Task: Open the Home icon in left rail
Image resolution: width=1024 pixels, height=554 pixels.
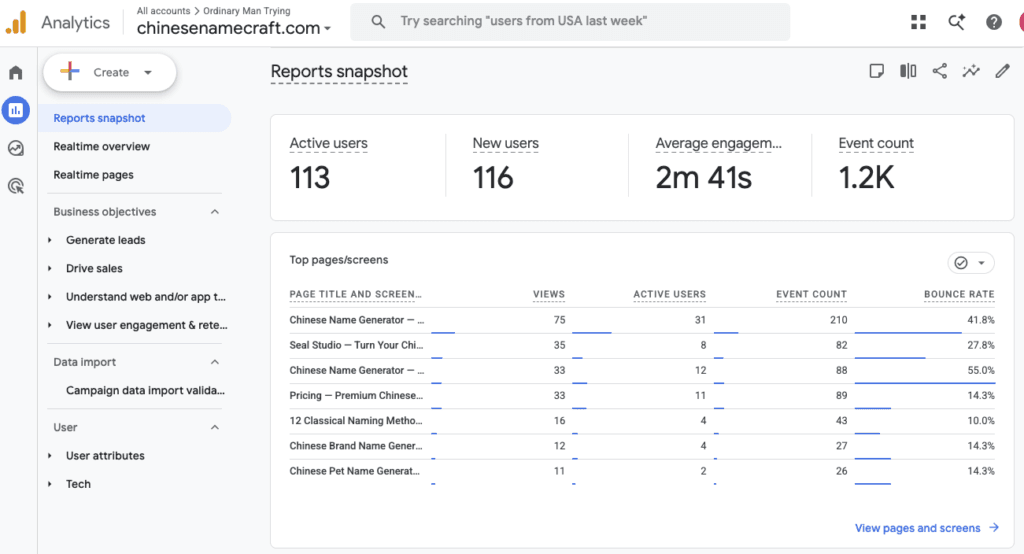Action: [16, 73]
